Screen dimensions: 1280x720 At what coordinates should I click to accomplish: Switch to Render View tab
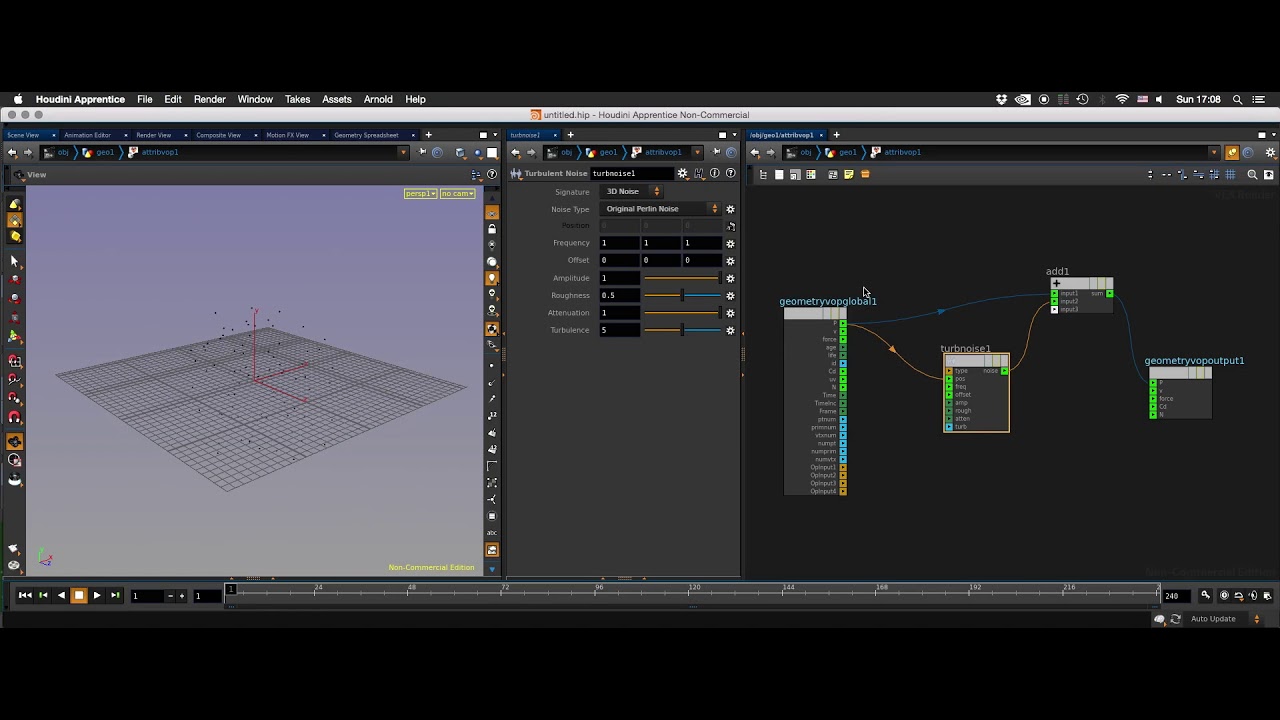click(154, 135)
